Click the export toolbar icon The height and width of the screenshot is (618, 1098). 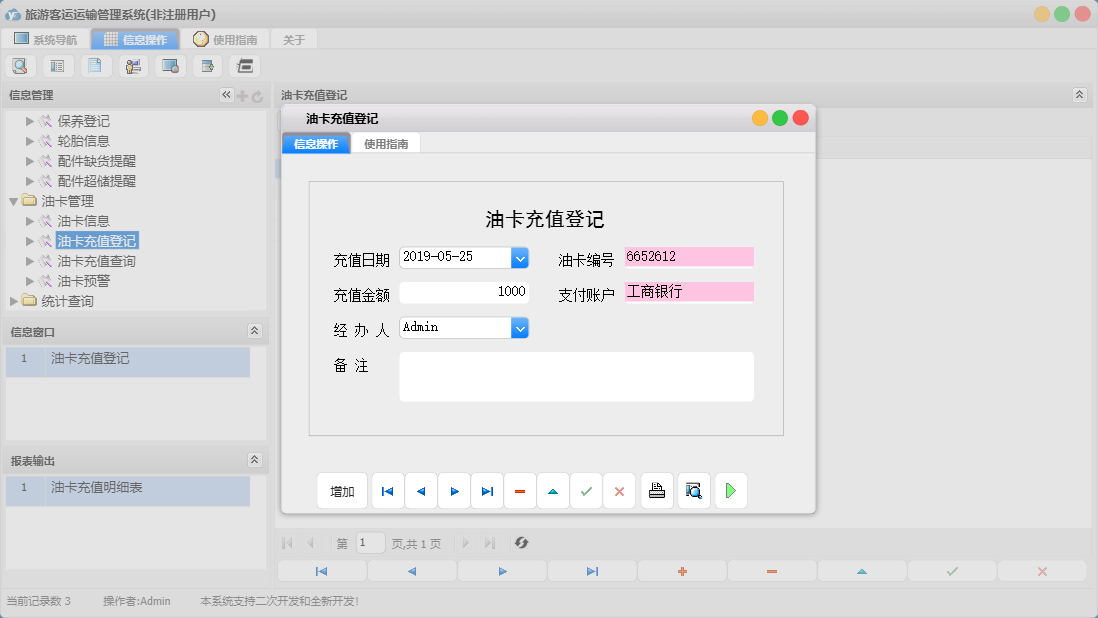[x=206, y=65]
